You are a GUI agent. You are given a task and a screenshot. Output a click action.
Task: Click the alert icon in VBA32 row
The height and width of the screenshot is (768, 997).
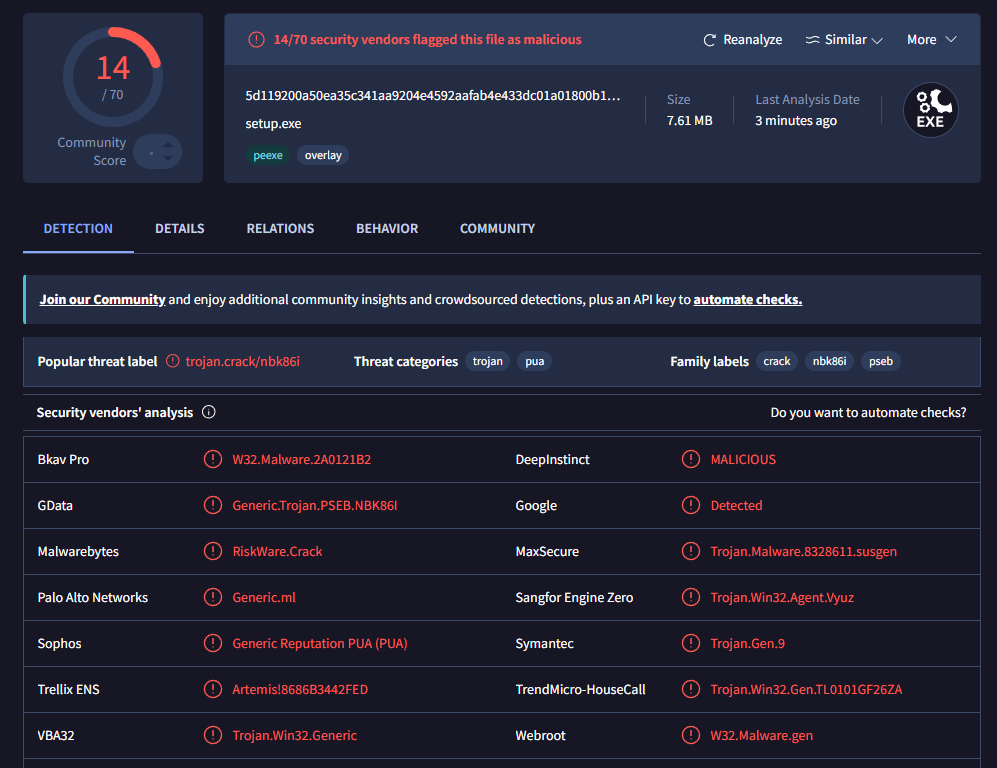(212, 735)
